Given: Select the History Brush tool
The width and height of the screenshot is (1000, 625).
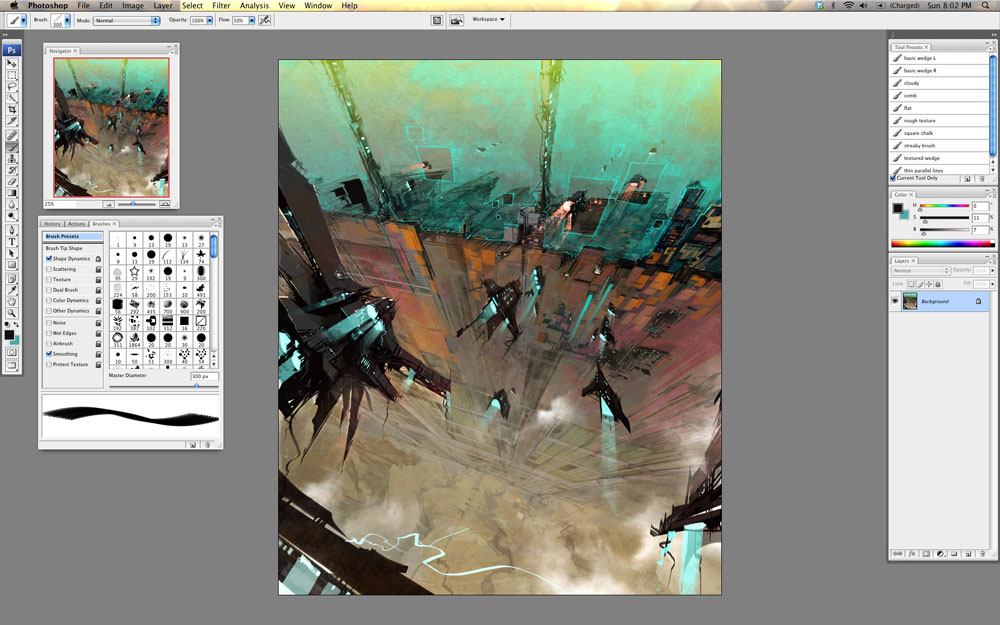Looking at the screenshot, I should (11, 170).
